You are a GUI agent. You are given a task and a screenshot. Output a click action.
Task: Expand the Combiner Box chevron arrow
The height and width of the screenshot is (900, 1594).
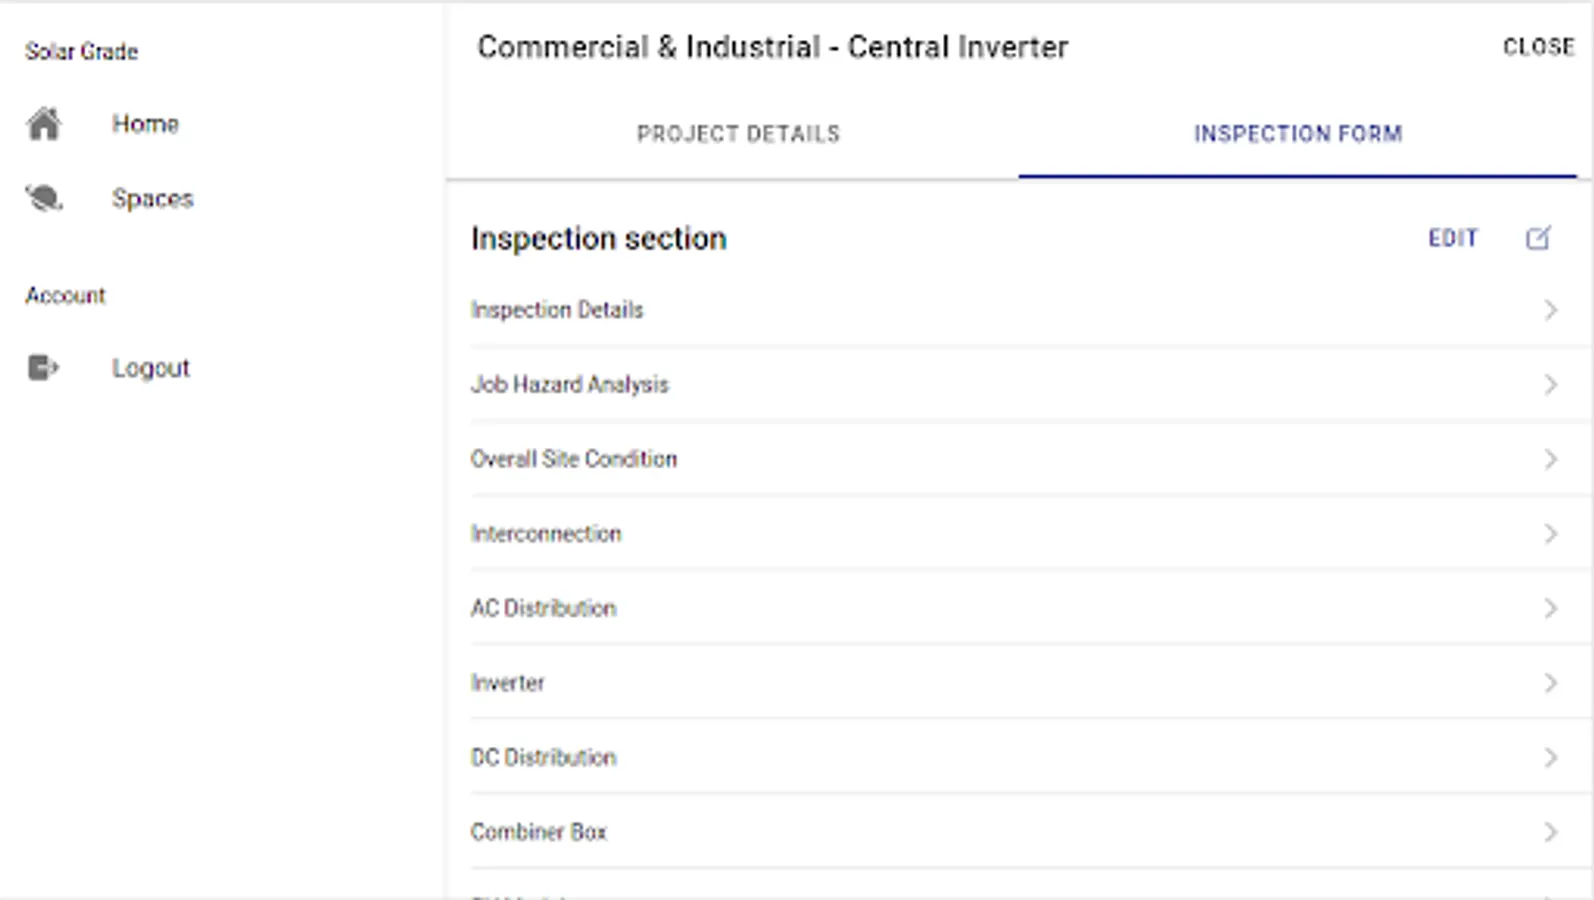[x=1550, y=832]
